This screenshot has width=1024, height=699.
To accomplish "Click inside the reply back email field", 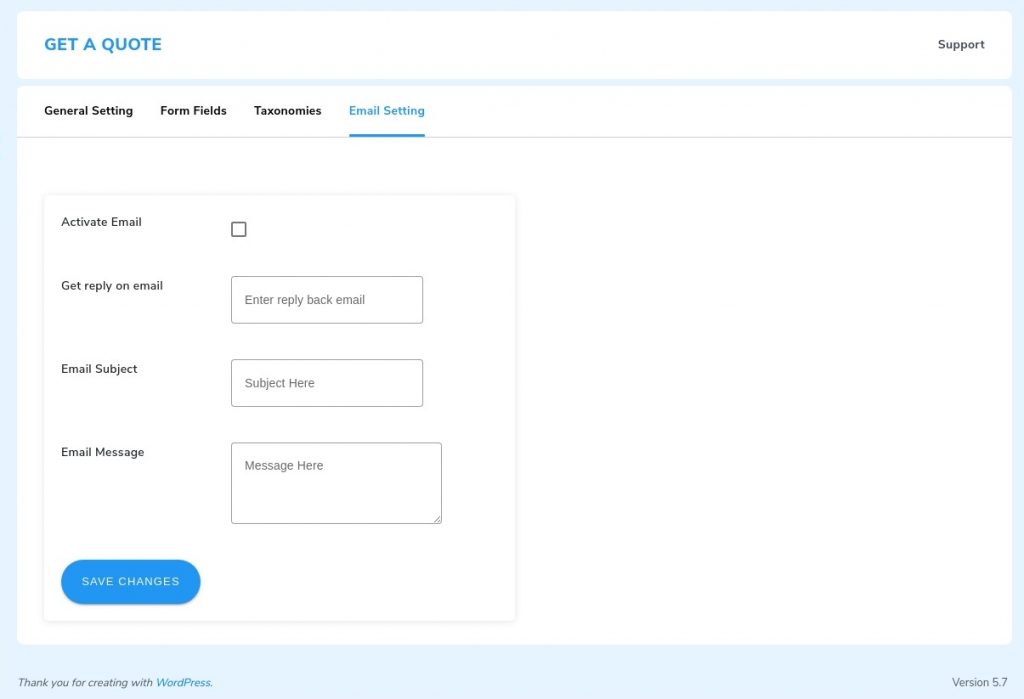I will (326, 299).
